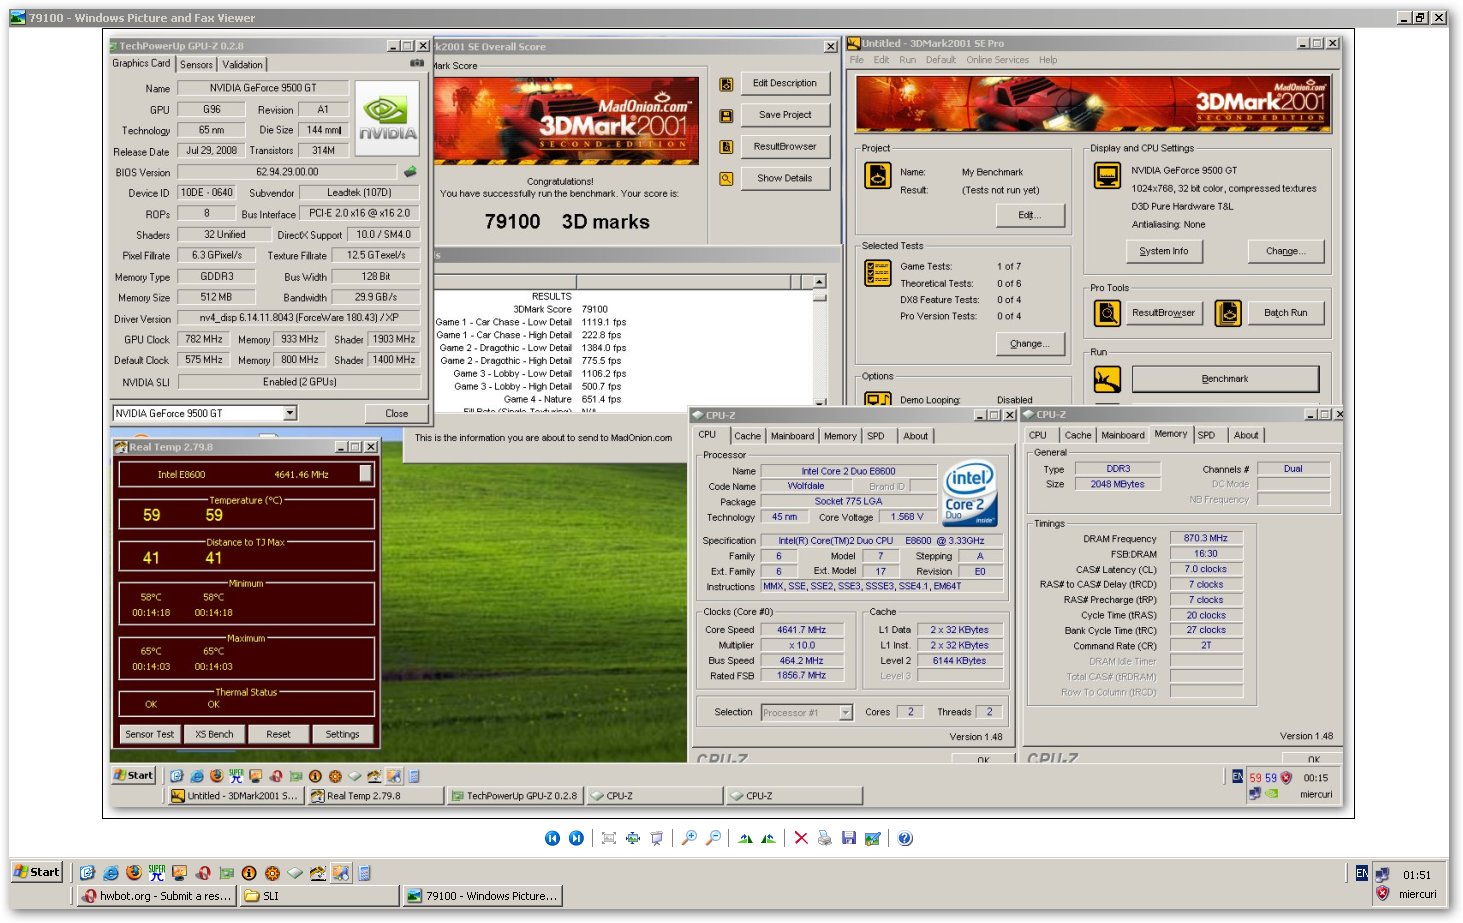The width and height of the screenshot is (1463, 923).
Task: Click the BIOS save chip icon in GPU-Z
Action: point(410,172)
